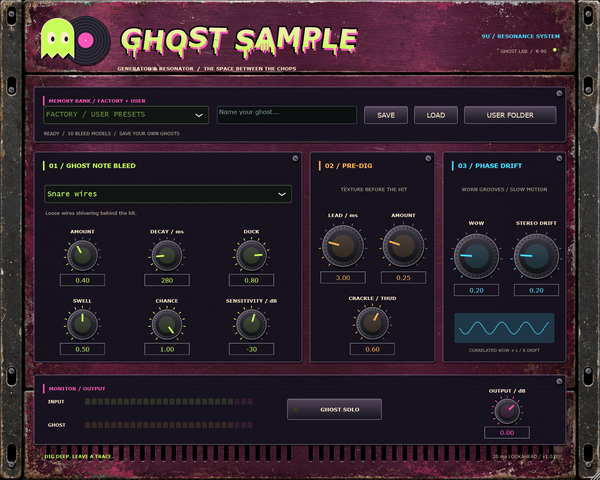600x480 pixels.
Task: Click the Pre-Dig AMOUNT knob
Action: [403, 246]
